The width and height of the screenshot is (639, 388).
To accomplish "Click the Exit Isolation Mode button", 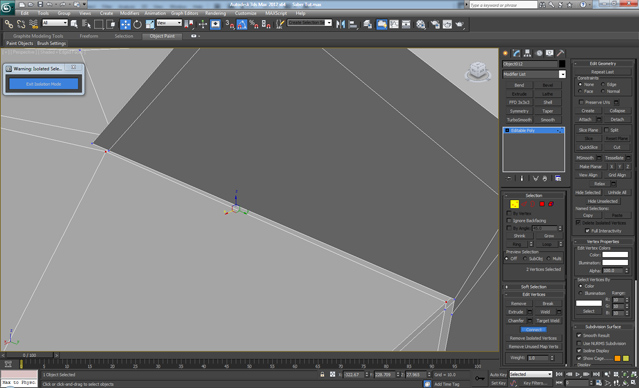I will pyautogui.click(x=44, y=84).
